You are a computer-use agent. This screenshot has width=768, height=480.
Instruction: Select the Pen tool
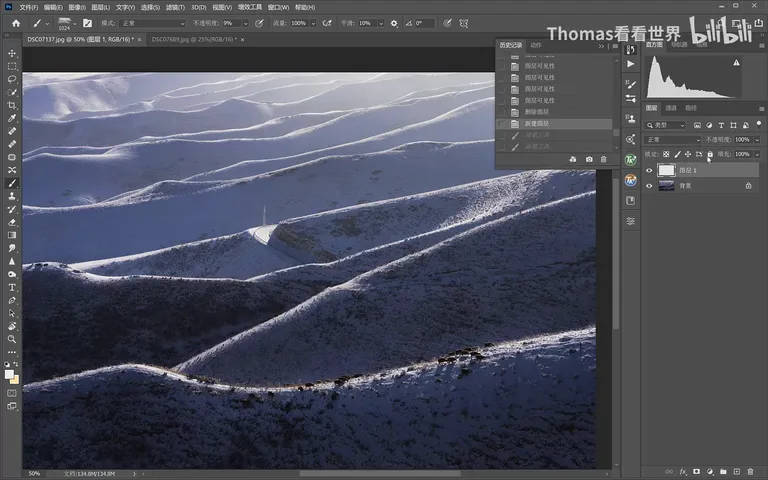(12, 300)
